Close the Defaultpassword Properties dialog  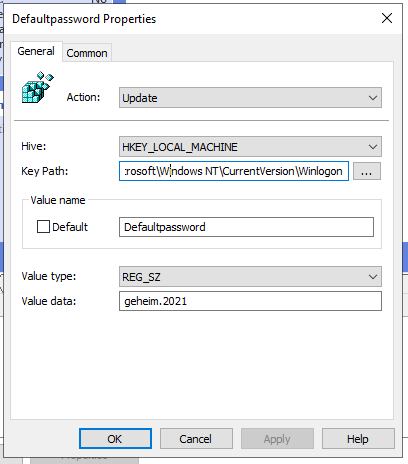(387, 18)
